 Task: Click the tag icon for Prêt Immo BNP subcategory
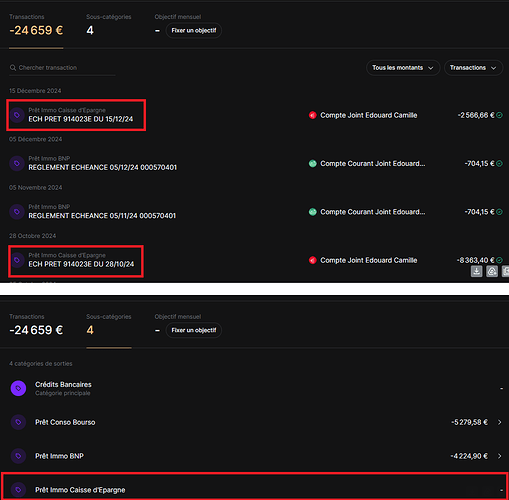click(x=18, y=456)
